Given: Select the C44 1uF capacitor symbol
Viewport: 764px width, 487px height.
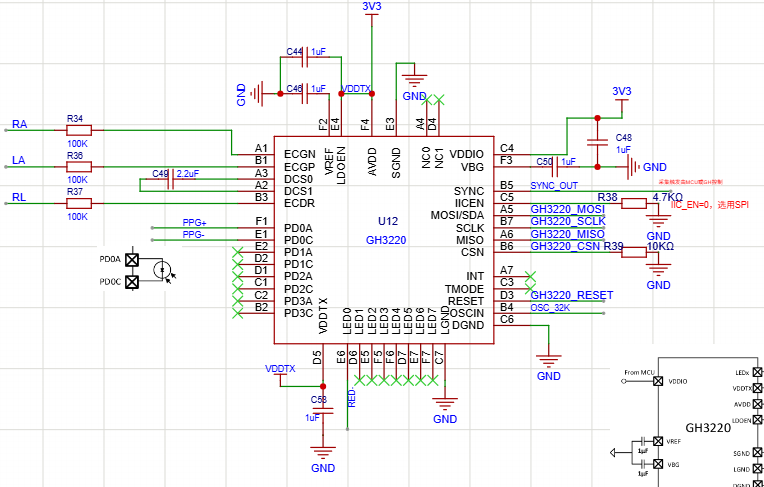Looking at the screenshot, I should coord(307,59).
